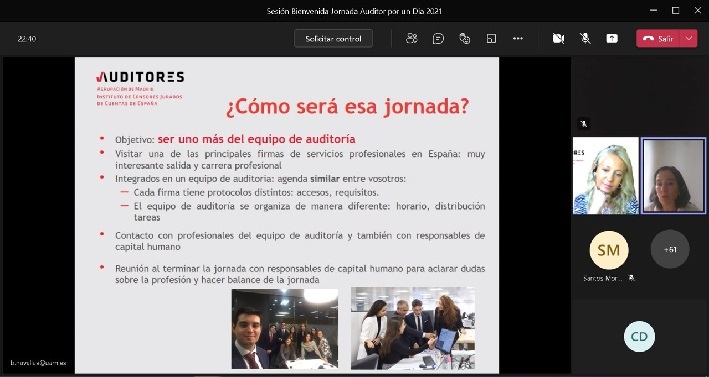
Task: Open the participants panel icon
Action: 411,39
